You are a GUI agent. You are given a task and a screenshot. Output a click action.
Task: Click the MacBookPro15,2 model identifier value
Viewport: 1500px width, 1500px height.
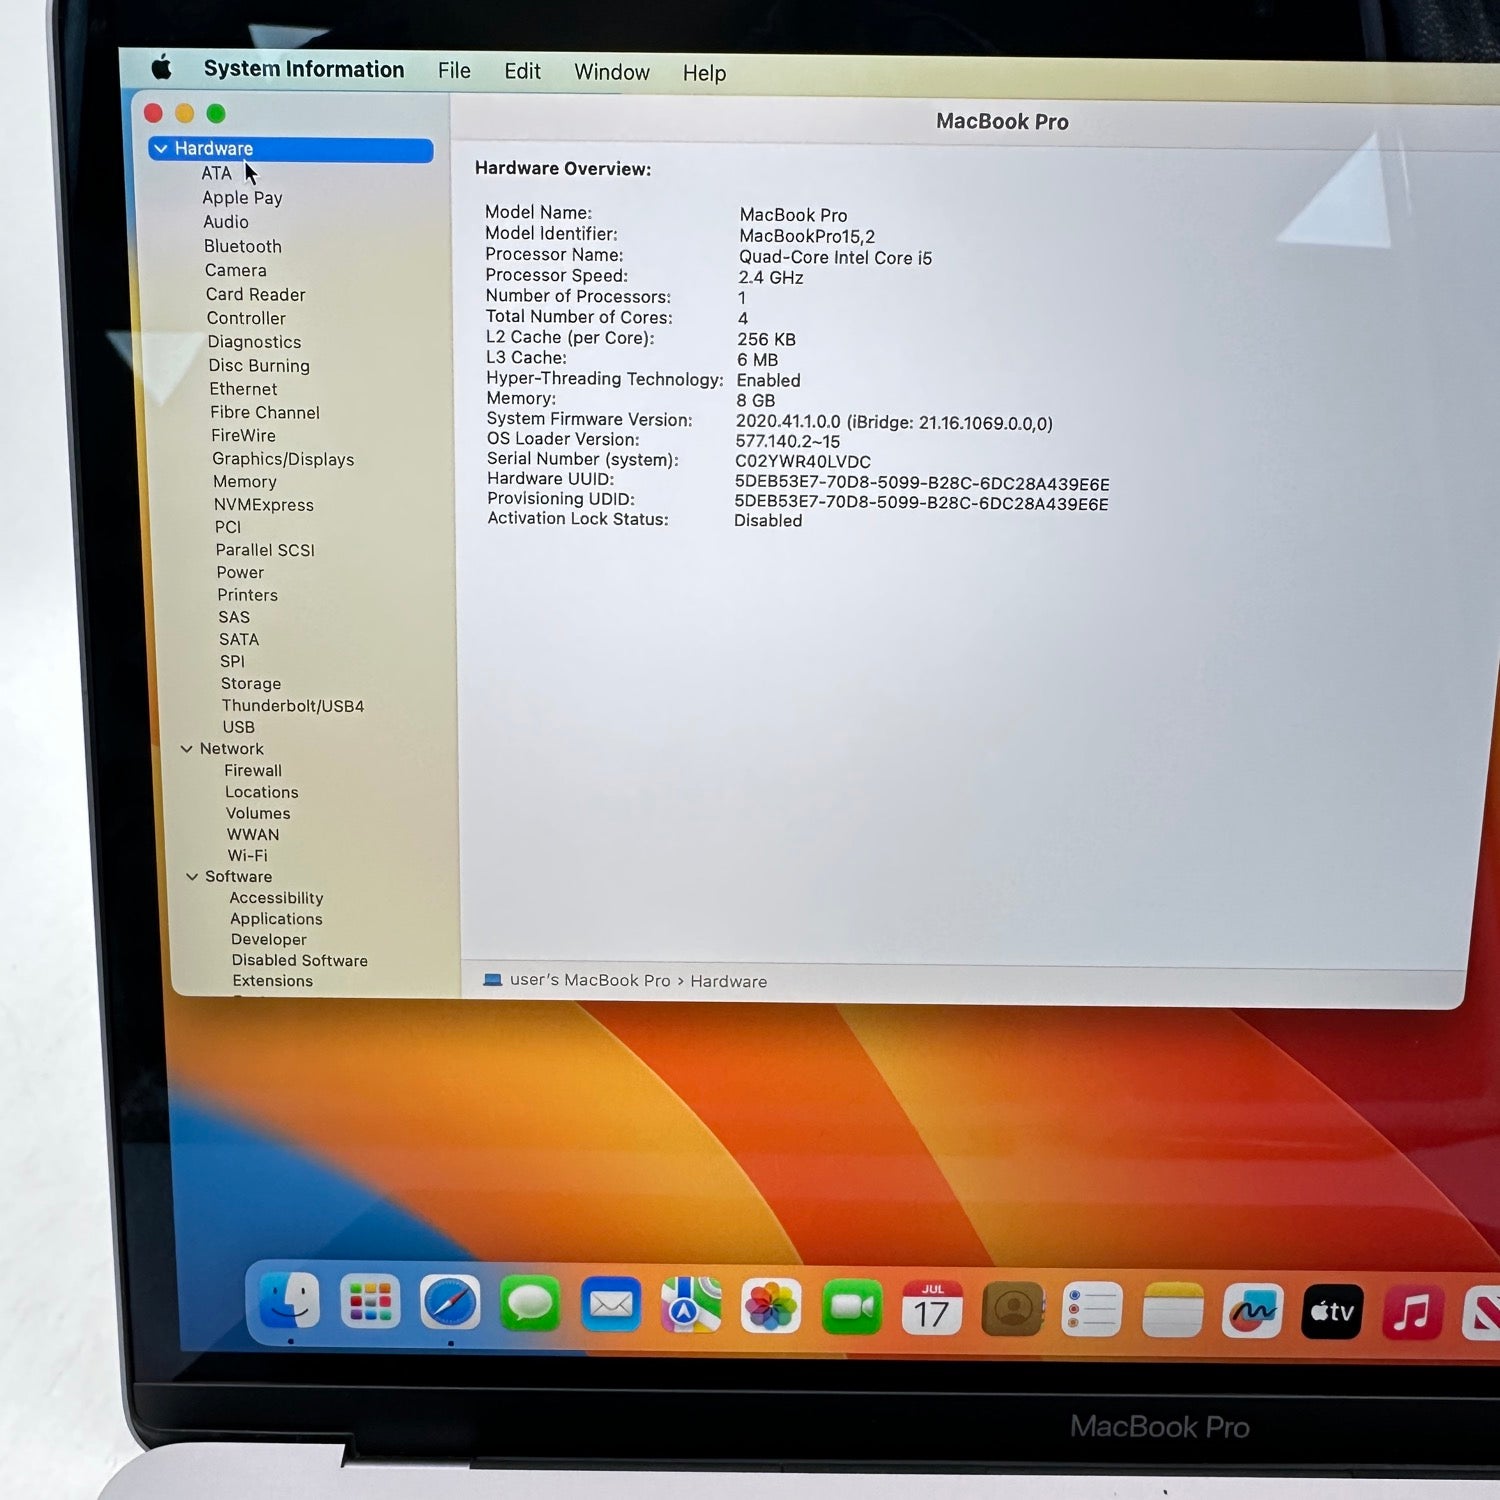tap(807, 237)
